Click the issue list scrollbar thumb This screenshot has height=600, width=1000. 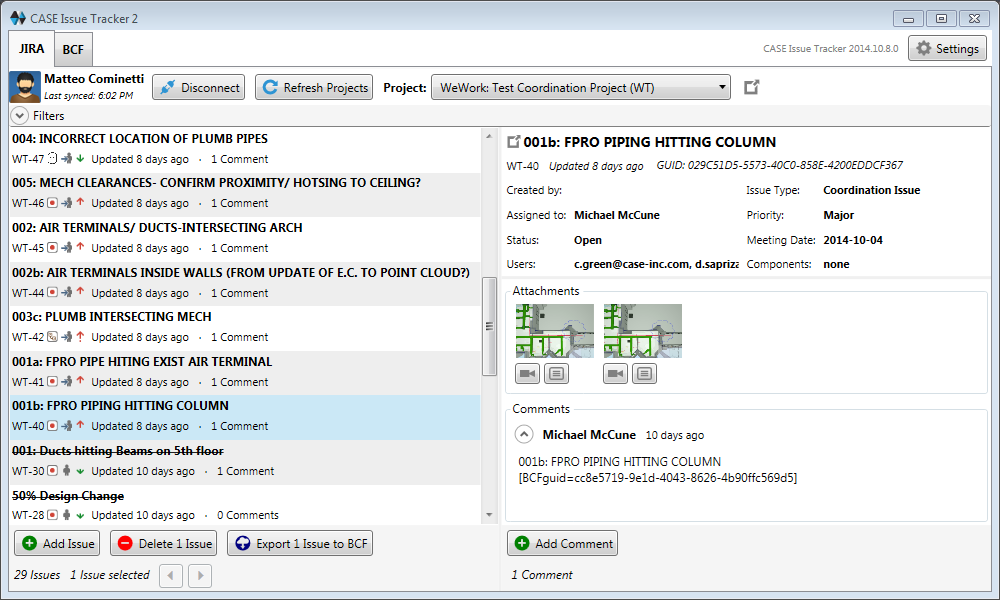[x=489, y=326]
